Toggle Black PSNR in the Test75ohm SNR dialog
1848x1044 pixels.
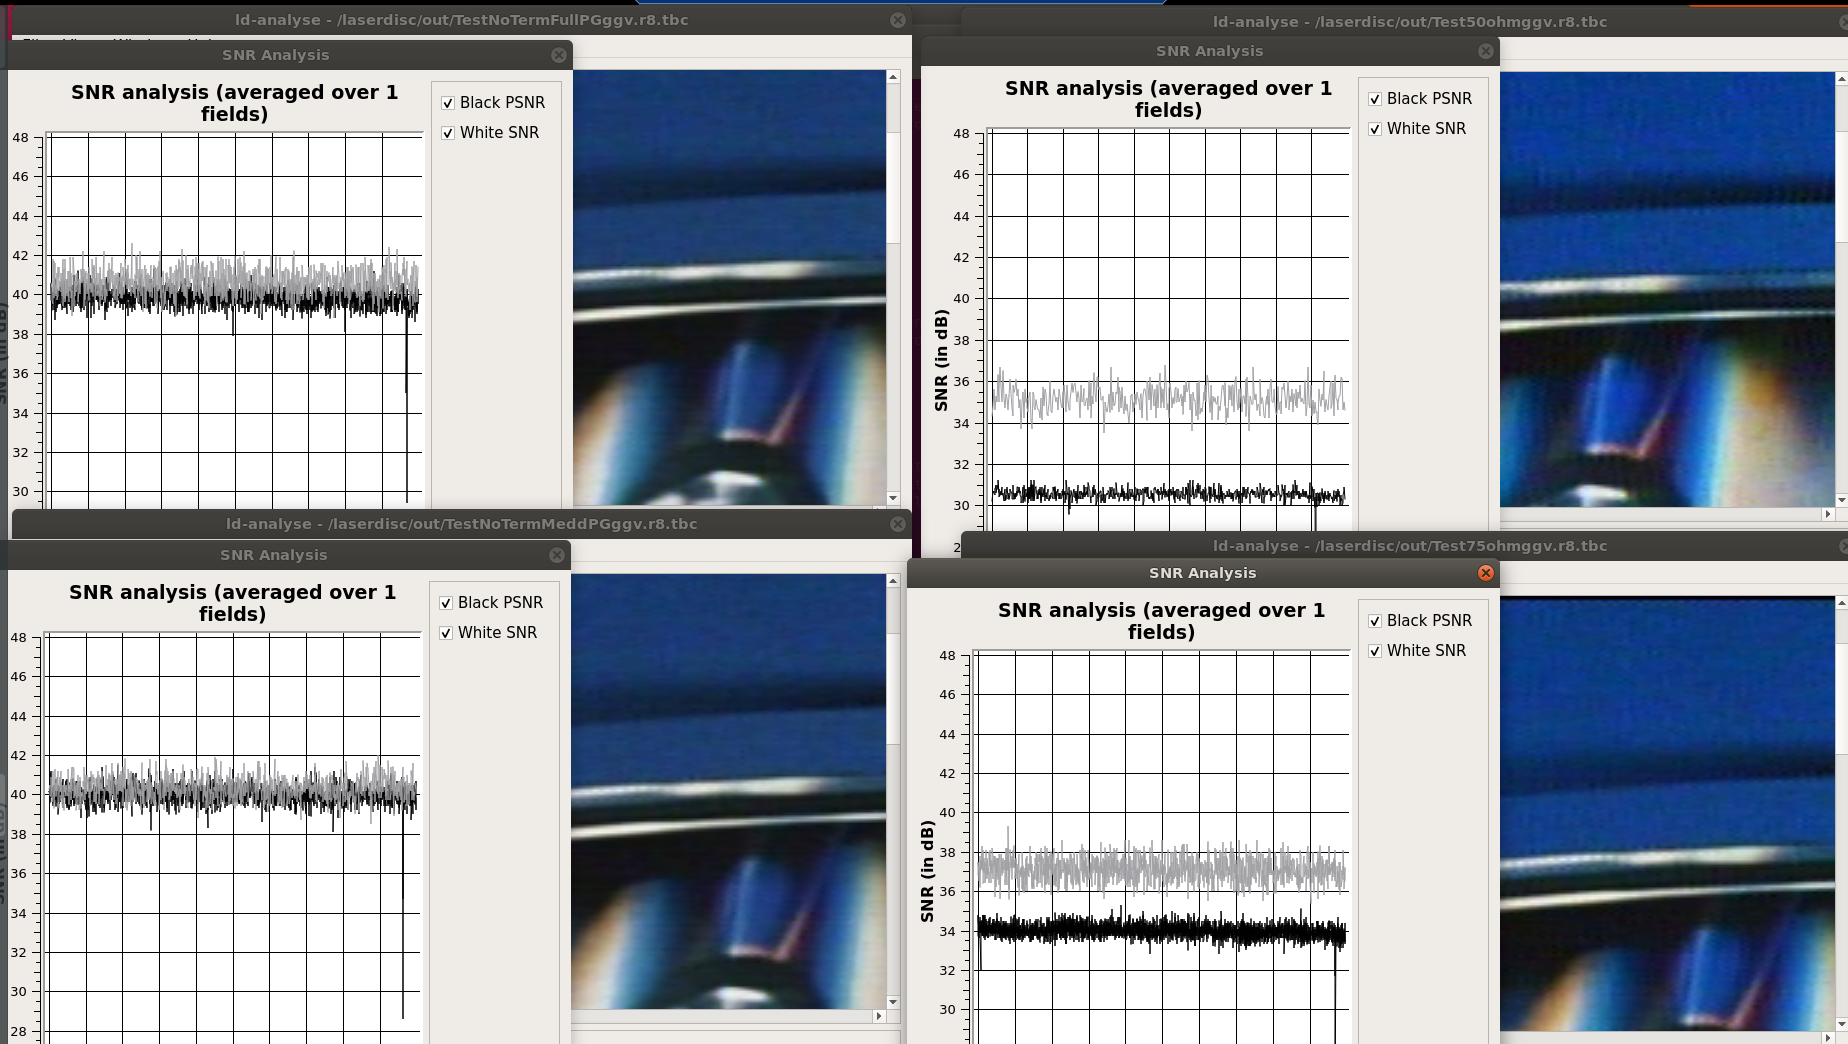point(1375,621)
